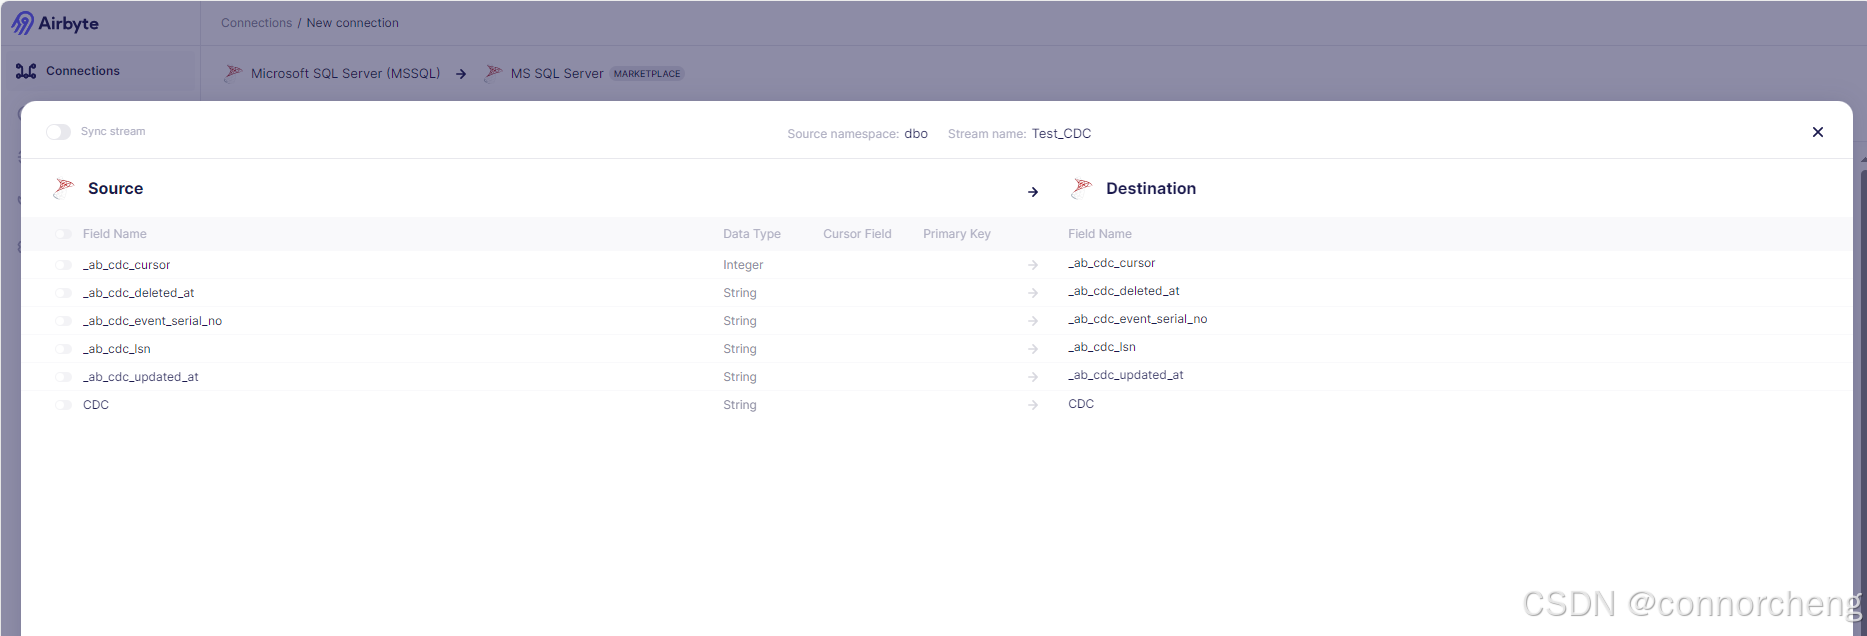Viewport: 1867px width, 636px height.
Task: Click destination field _ab_cdc_lsn
Action: [1102, 347]
